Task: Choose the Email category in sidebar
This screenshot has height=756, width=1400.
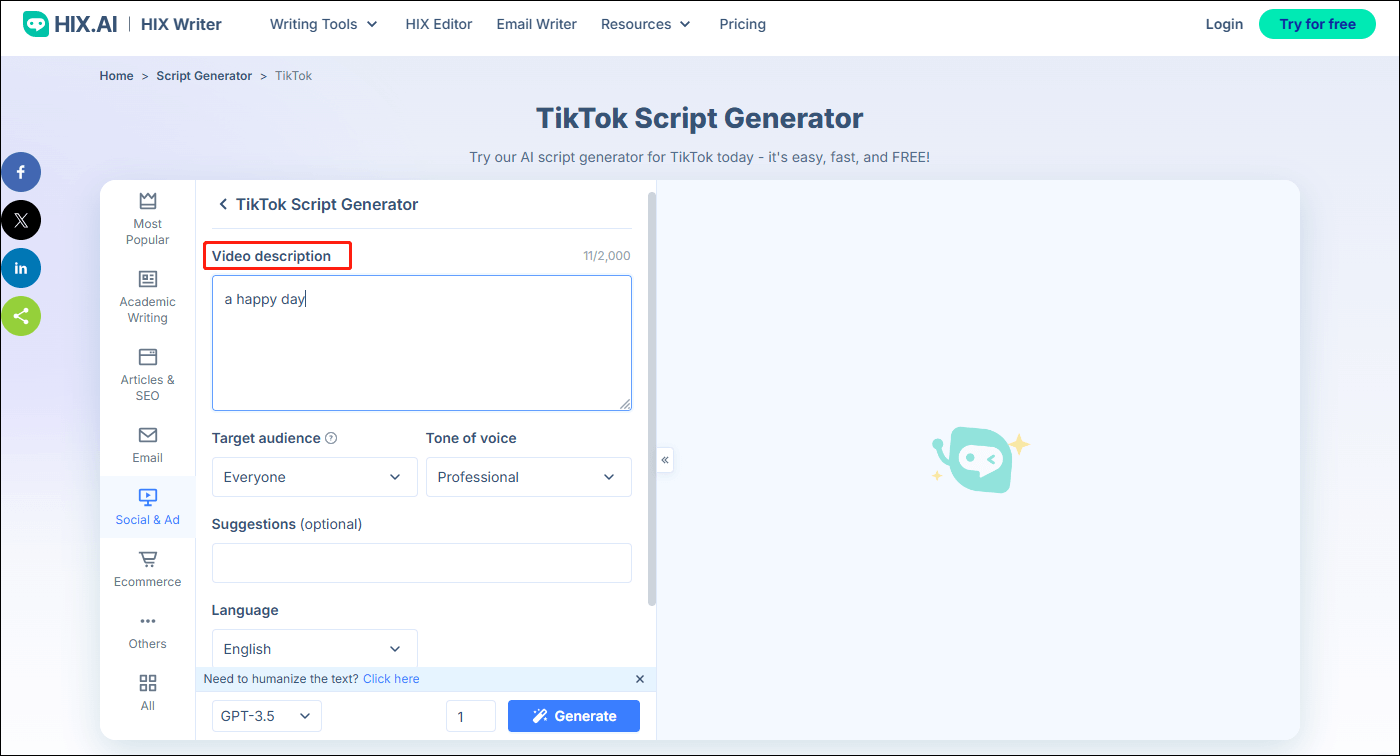Action: [148, 444]
